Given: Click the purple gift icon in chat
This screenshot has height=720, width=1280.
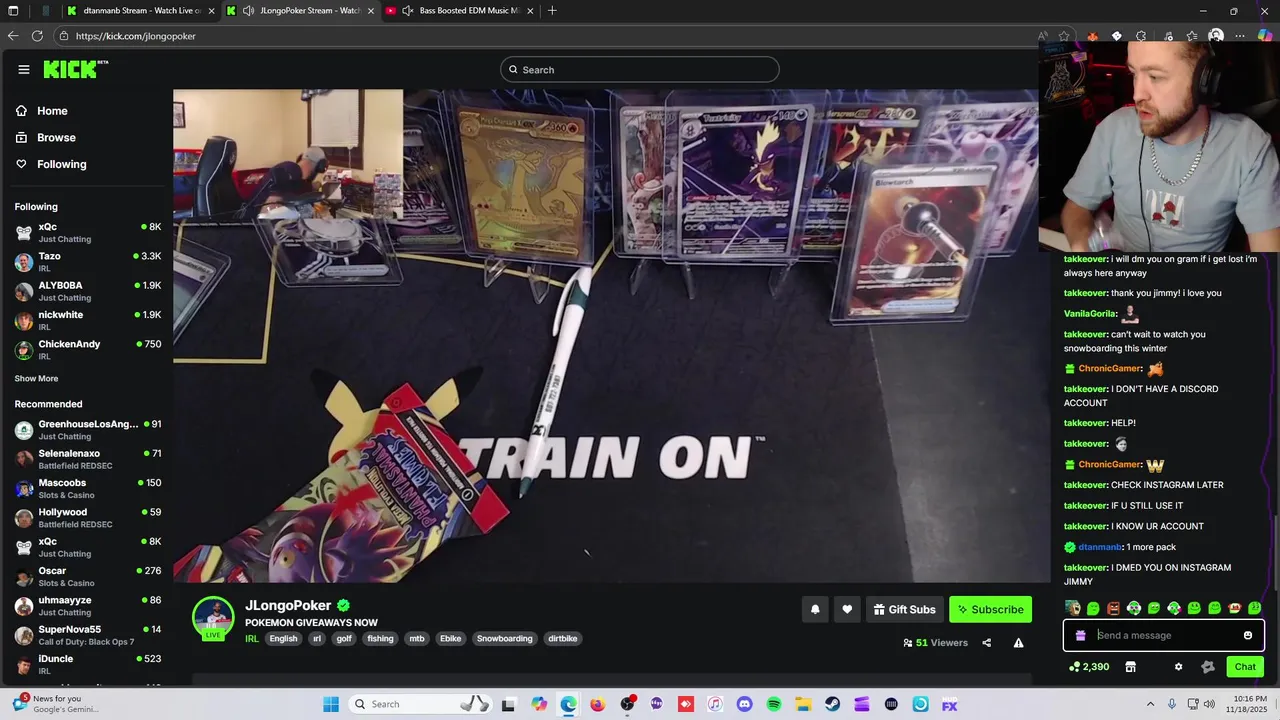Looking at the screenshot, I should pyautogui.click(x=1080, y=635).
